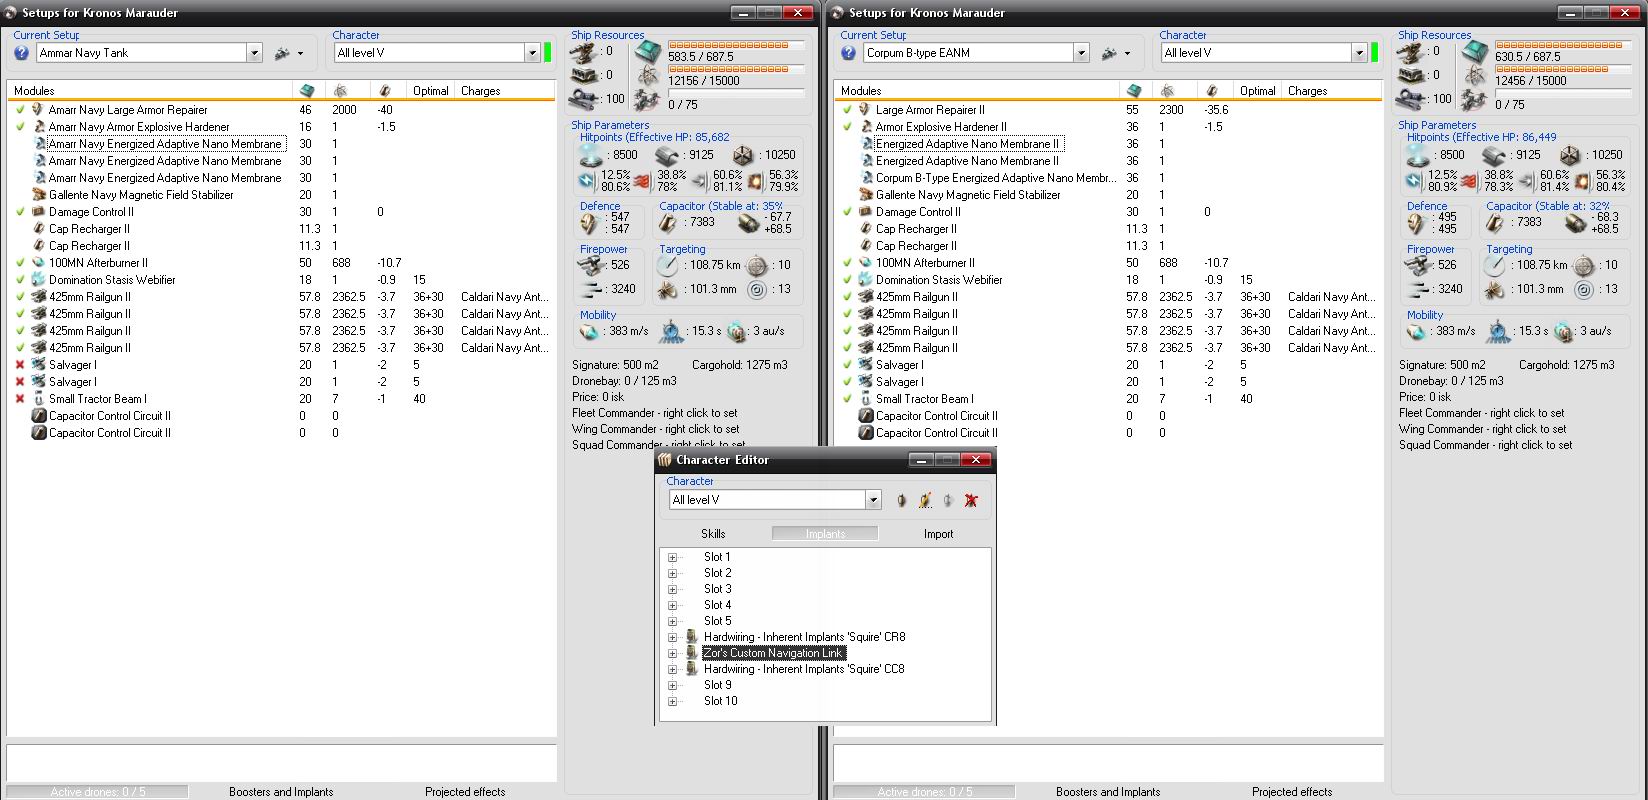
Task: Click the align time icon in left window
Action: click(x=671, y=331)
